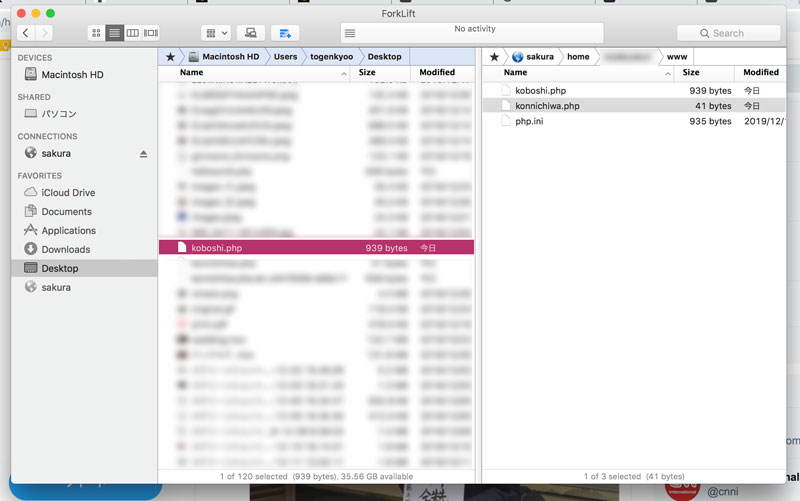Select iCloud Drive in the sidebar
Viewport: 800px width, 501px height.
68,192
